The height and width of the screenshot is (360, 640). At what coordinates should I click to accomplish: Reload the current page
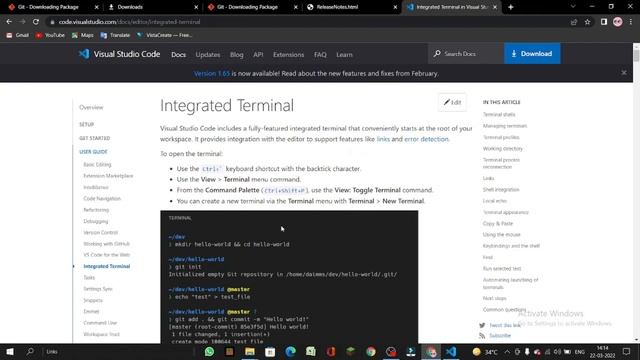(36, 22)
